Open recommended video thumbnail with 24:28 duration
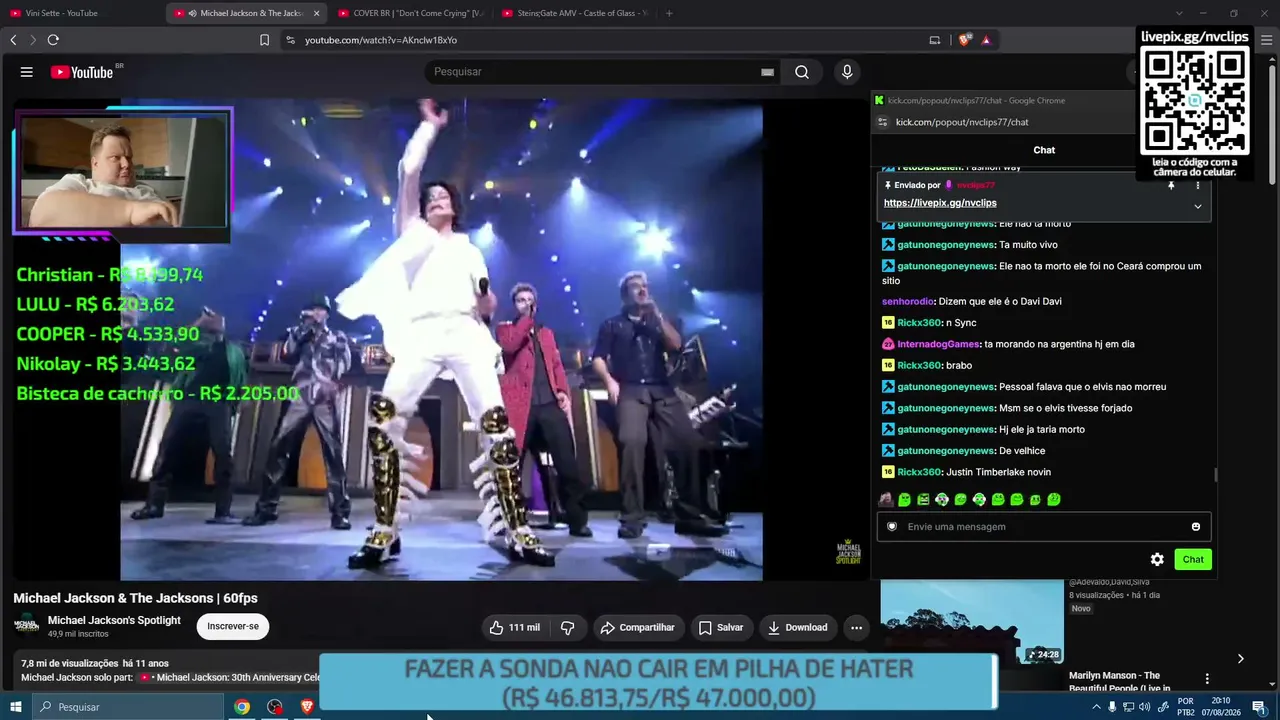This screenshot has height=720, width=1280. point(972,622)
